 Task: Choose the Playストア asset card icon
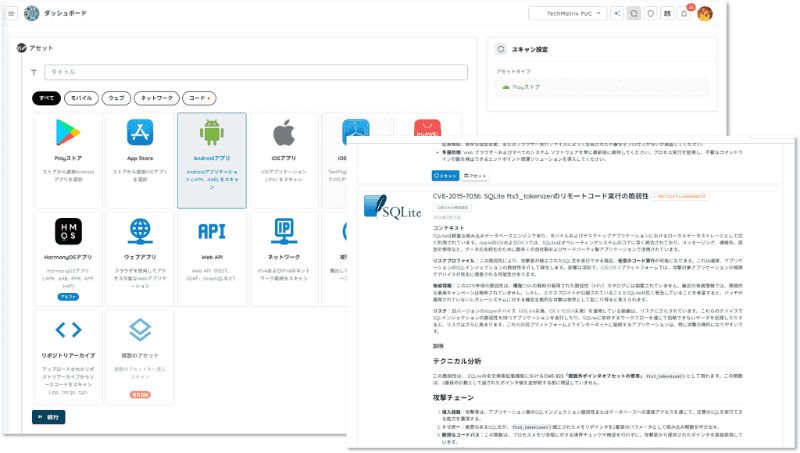(x=68, y=133)
